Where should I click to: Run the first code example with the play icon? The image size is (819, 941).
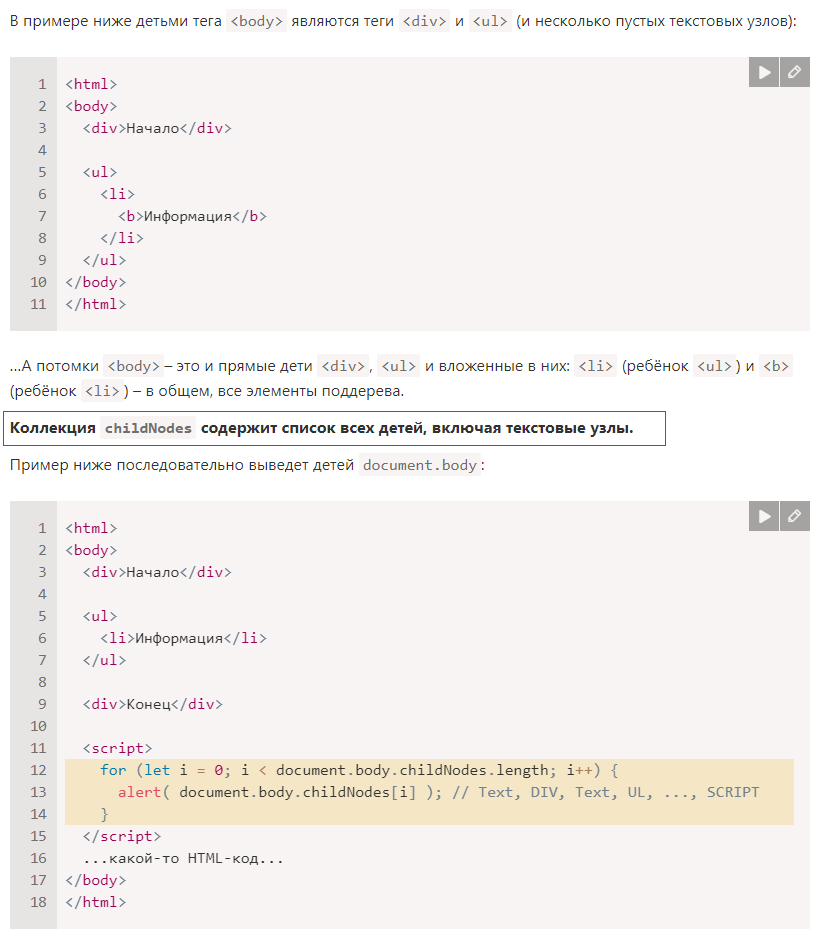pyautogui.click(x=764, y=73)
